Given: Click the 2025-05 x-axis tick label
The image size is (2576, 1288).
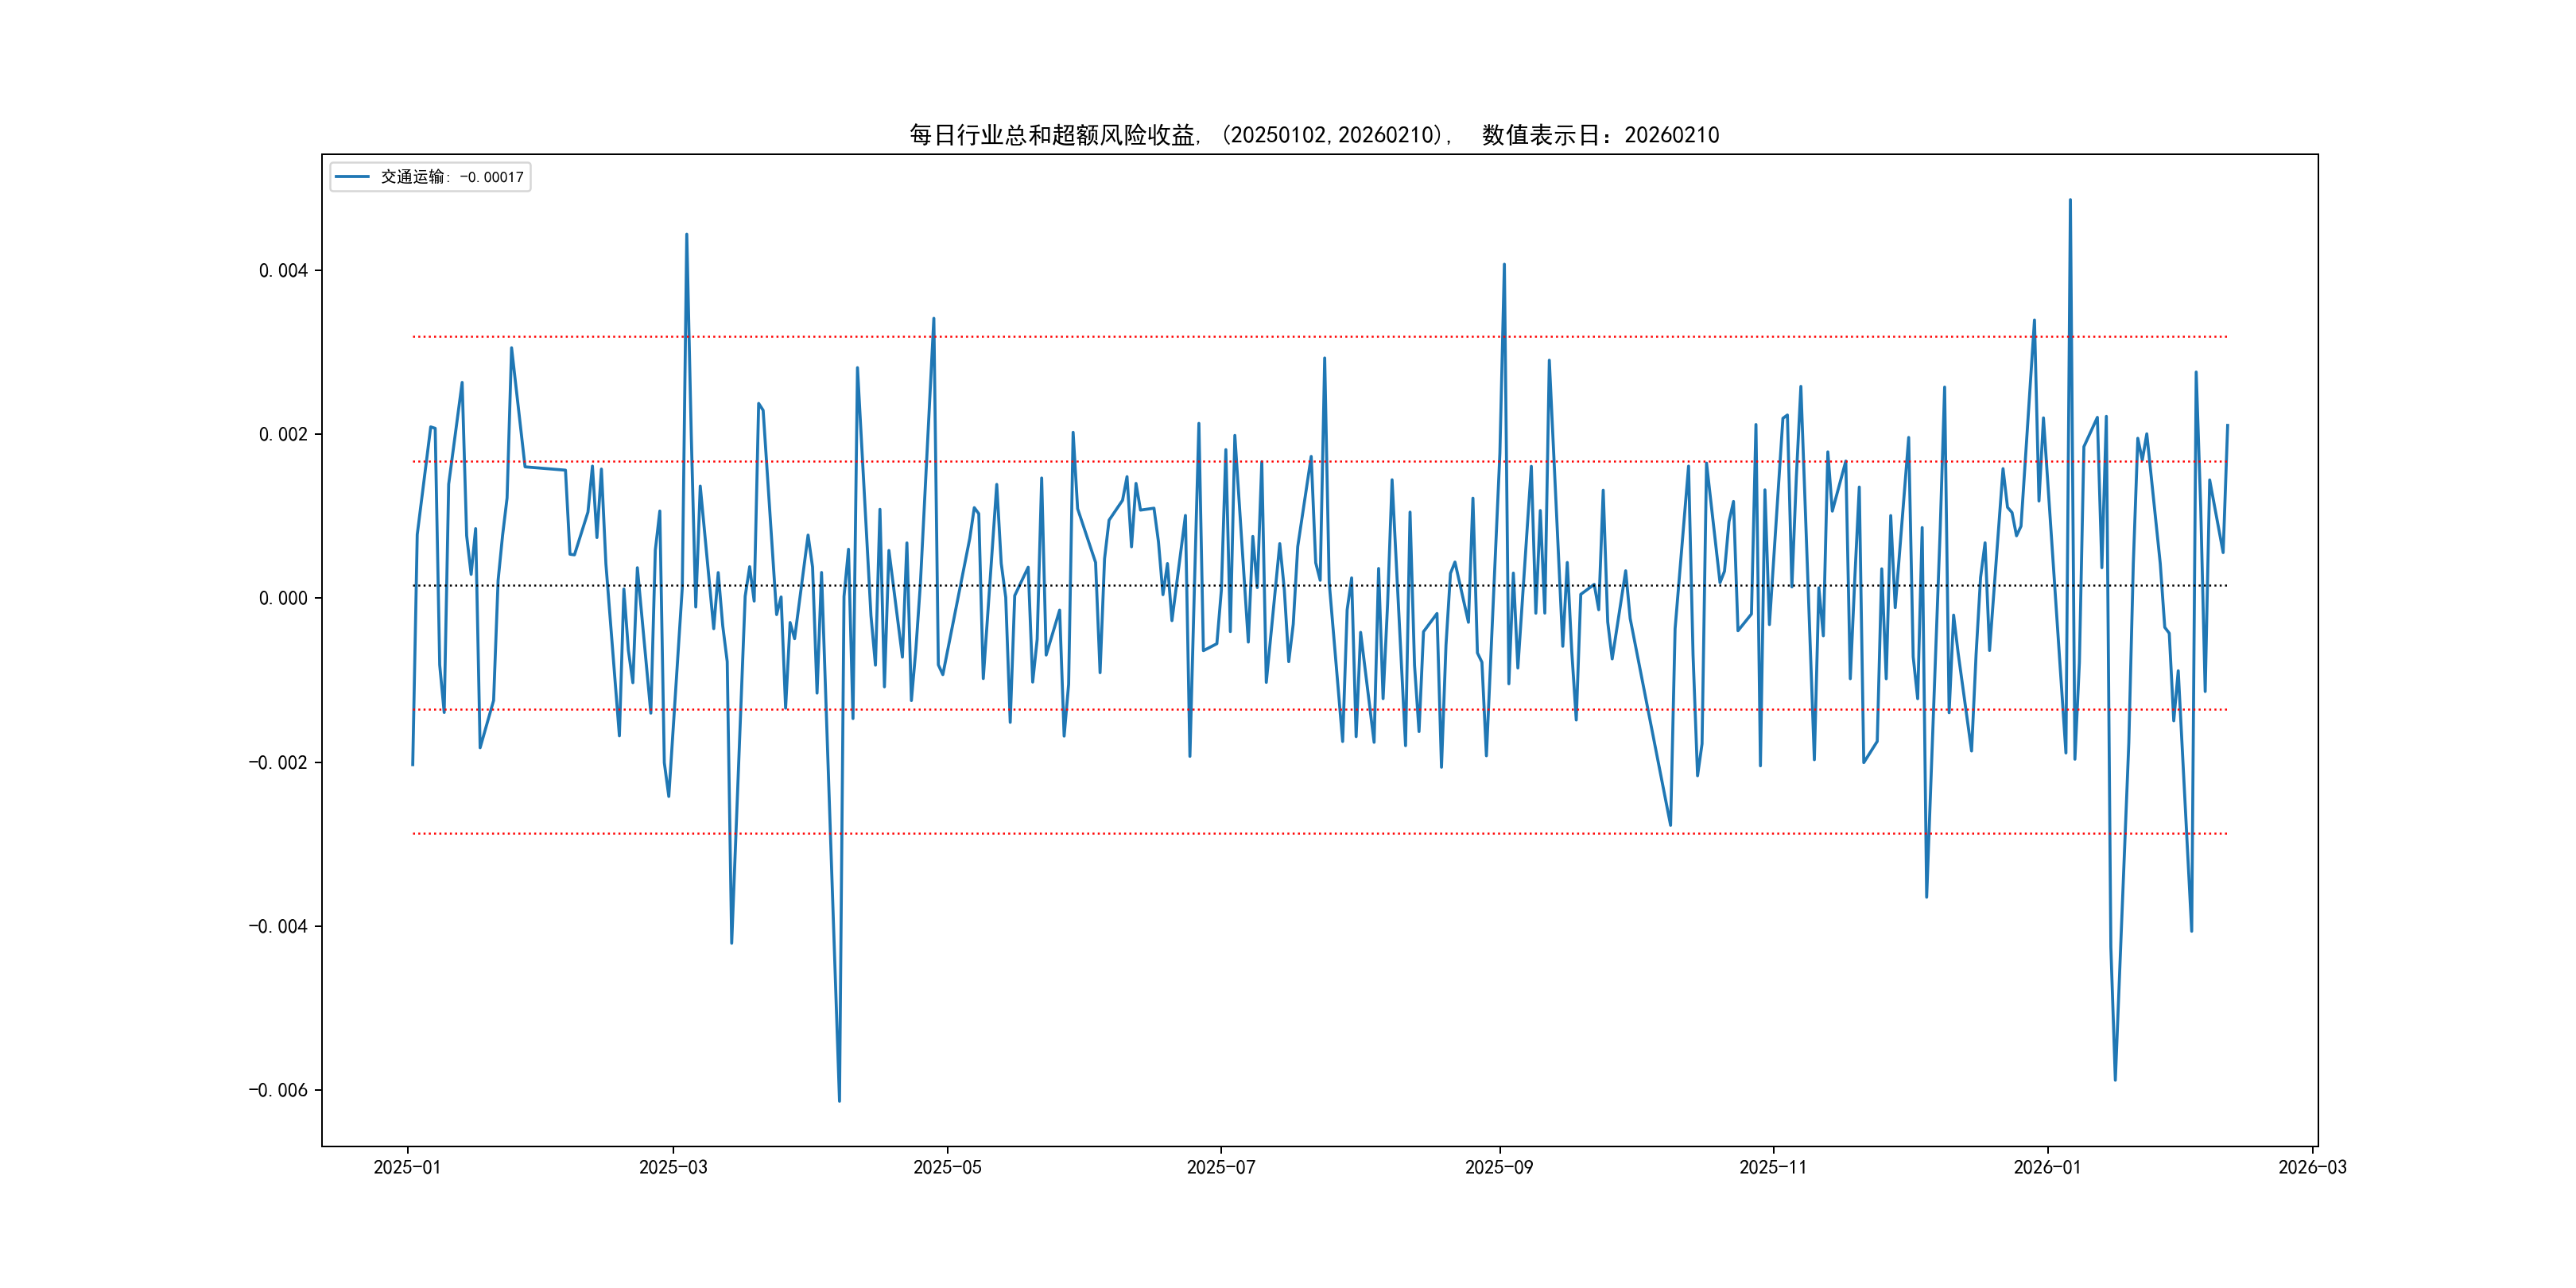Looking at the screenshot, I should (x=947, y=1167).
